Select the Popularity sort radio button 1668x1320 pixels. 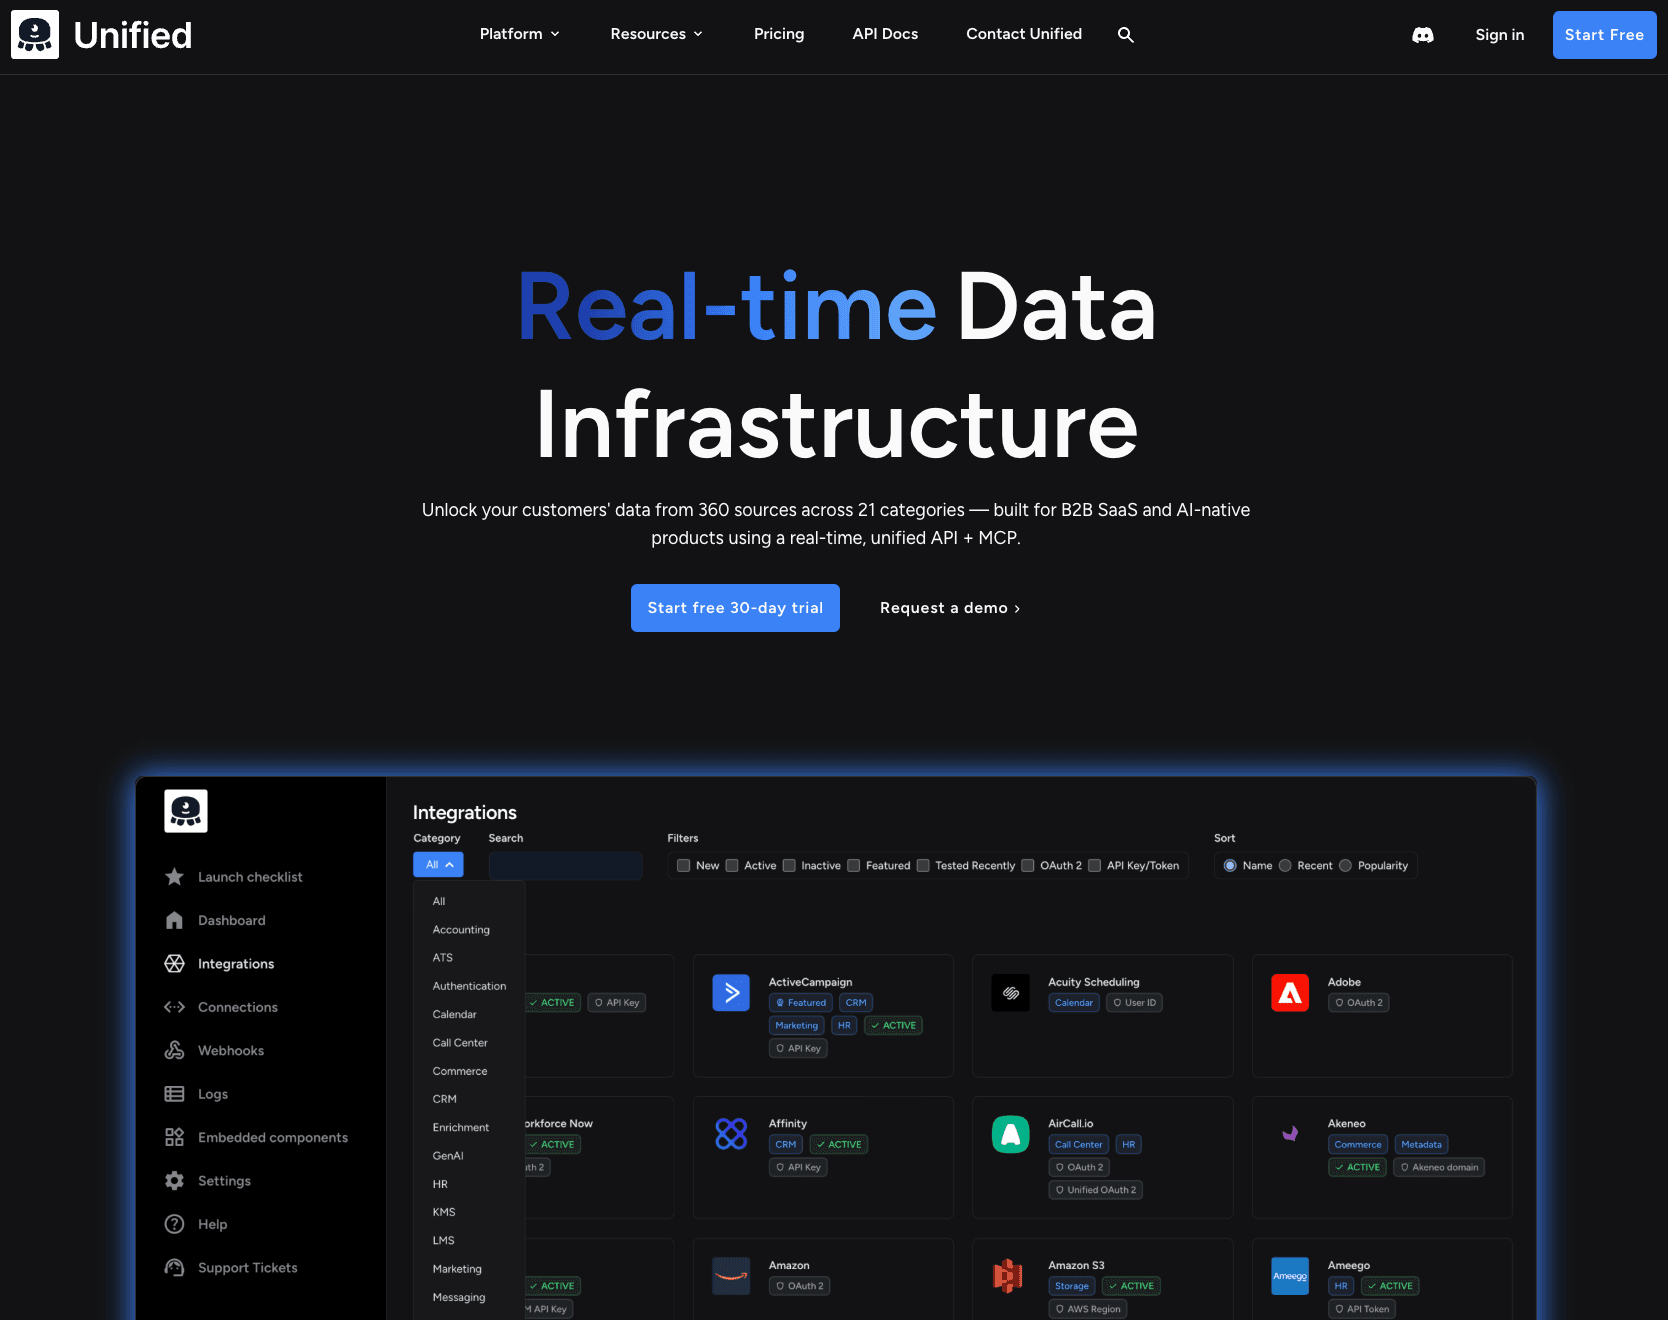[x=1345, y=866]
